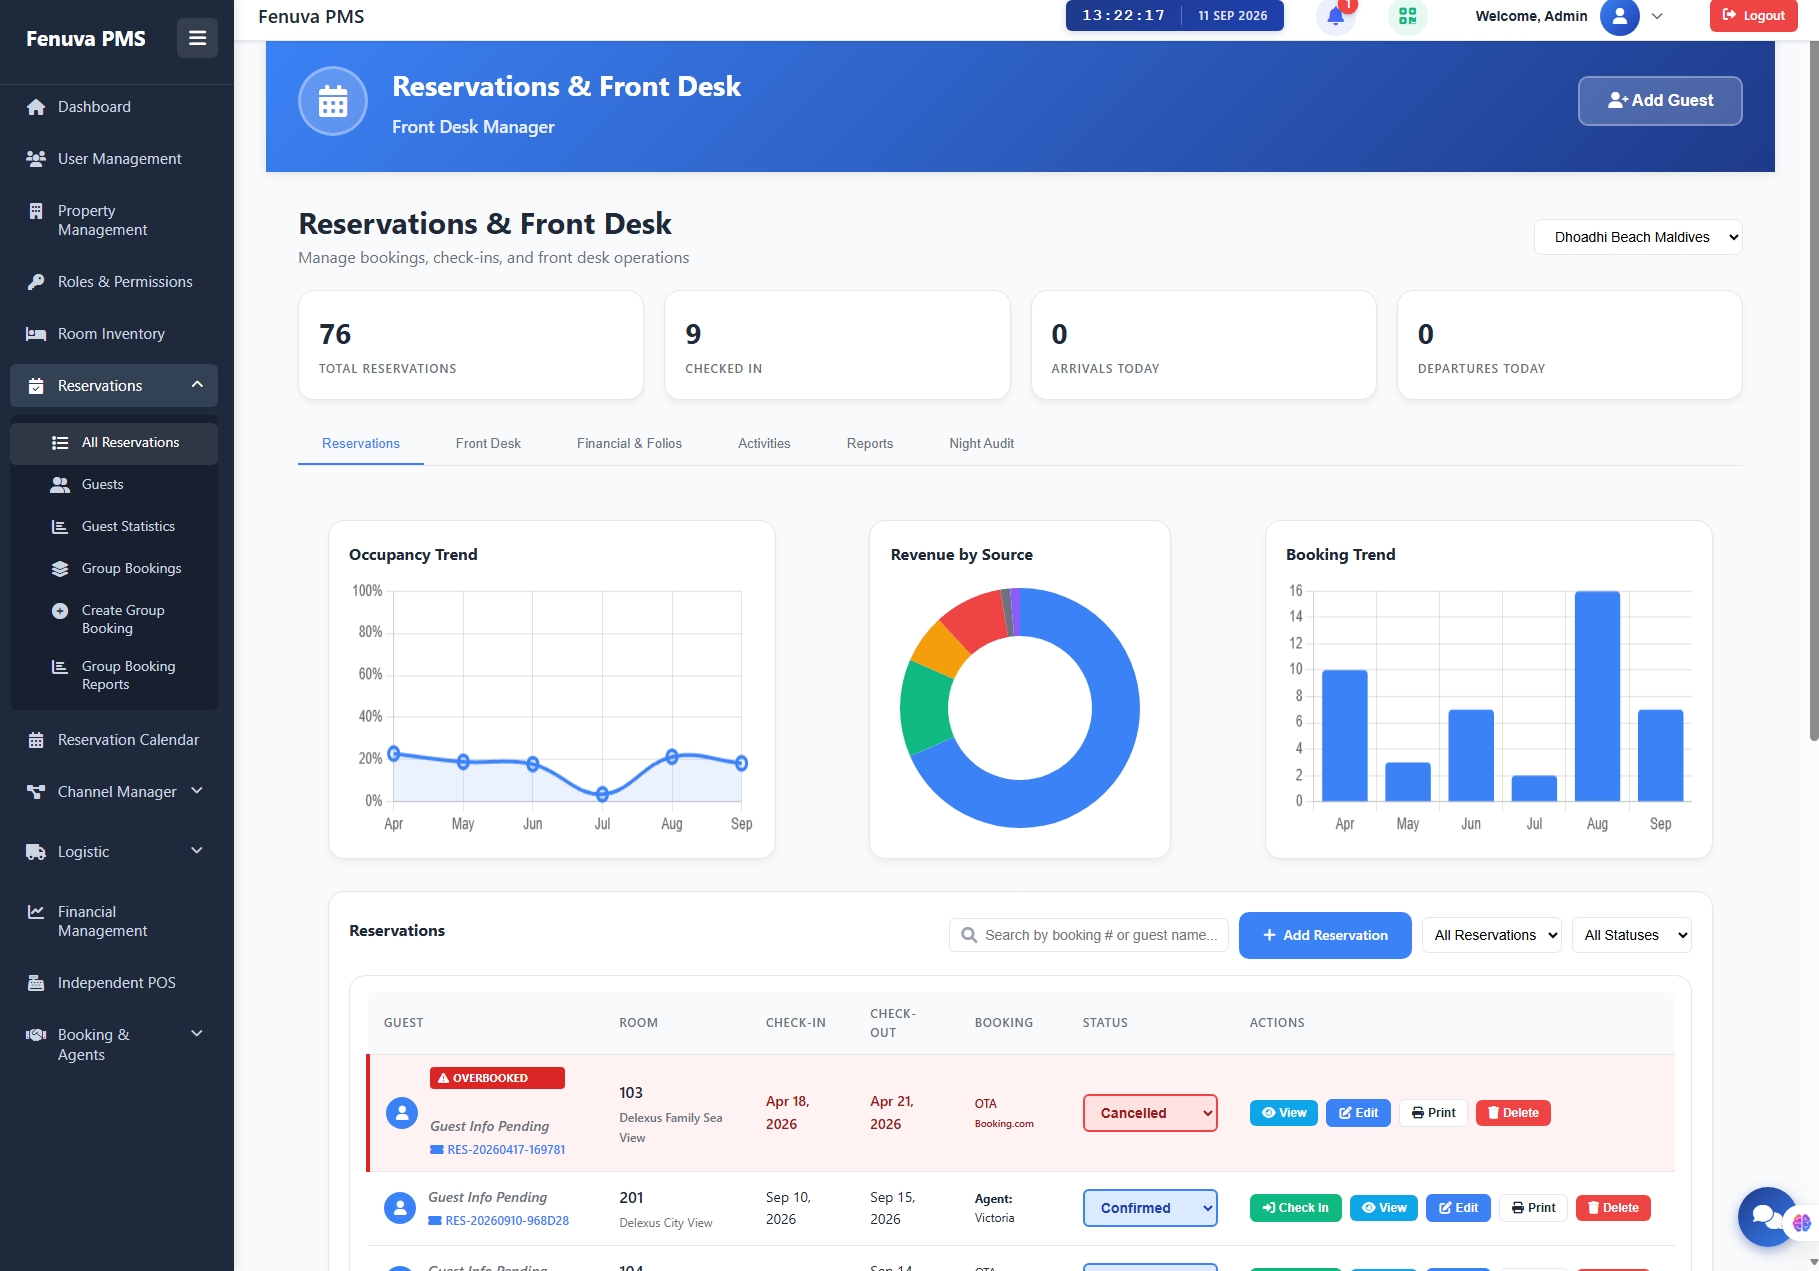Click the search reservations input field
The height and width of the screenshot is (1271, 1819).
[1089, 935]
